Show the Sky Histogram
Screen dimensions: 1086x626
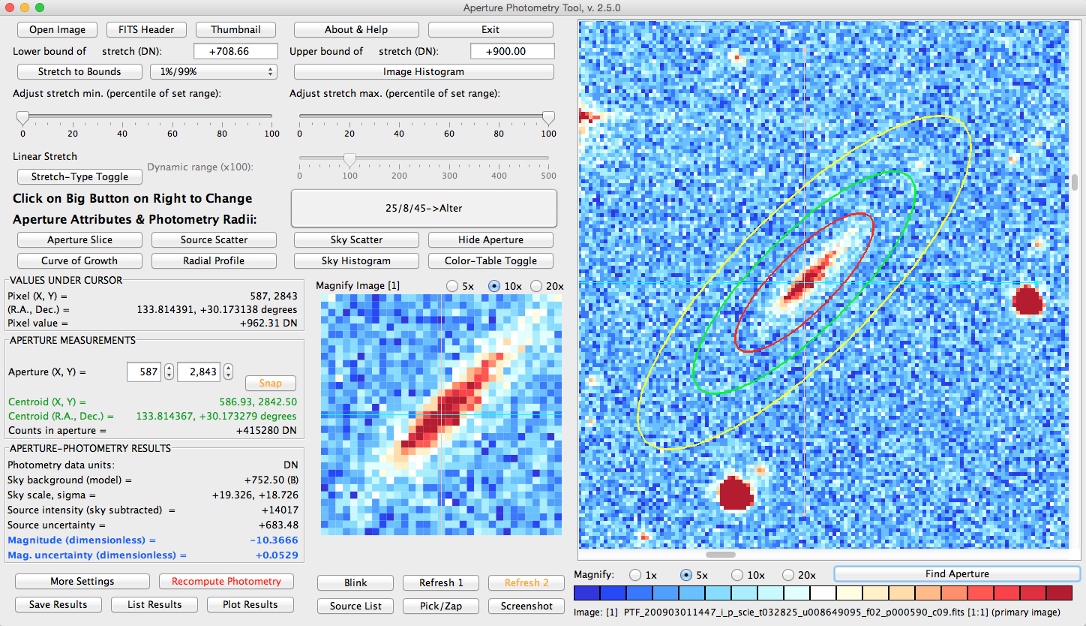356,260
